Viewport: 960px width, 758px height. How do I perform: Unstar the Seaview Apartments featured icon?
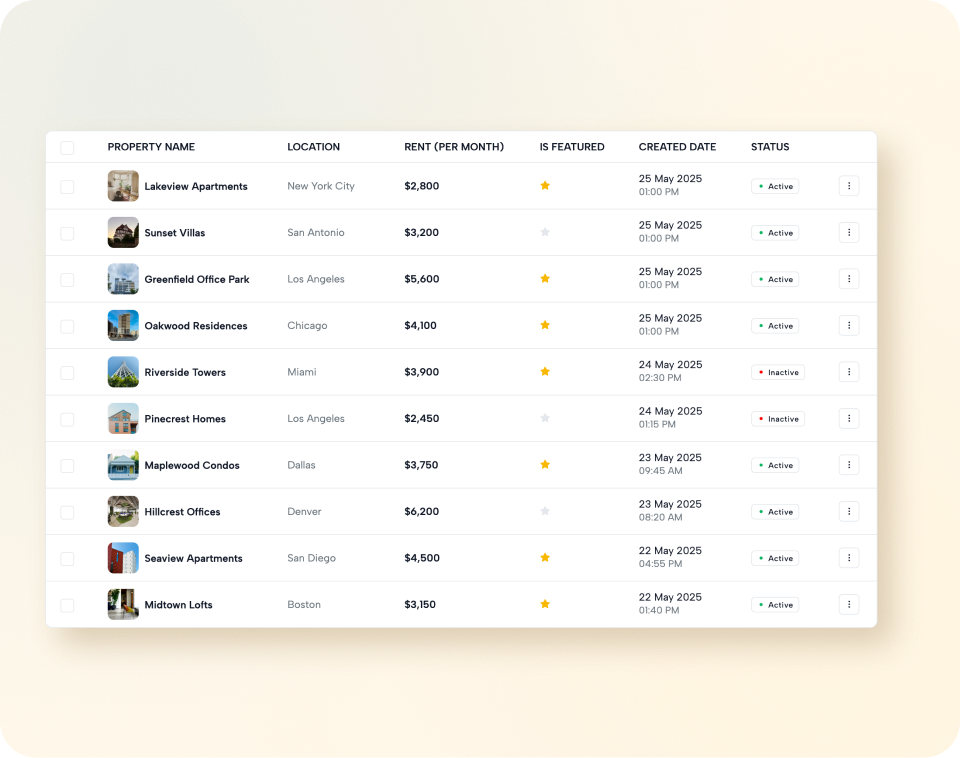click(545, 558)
